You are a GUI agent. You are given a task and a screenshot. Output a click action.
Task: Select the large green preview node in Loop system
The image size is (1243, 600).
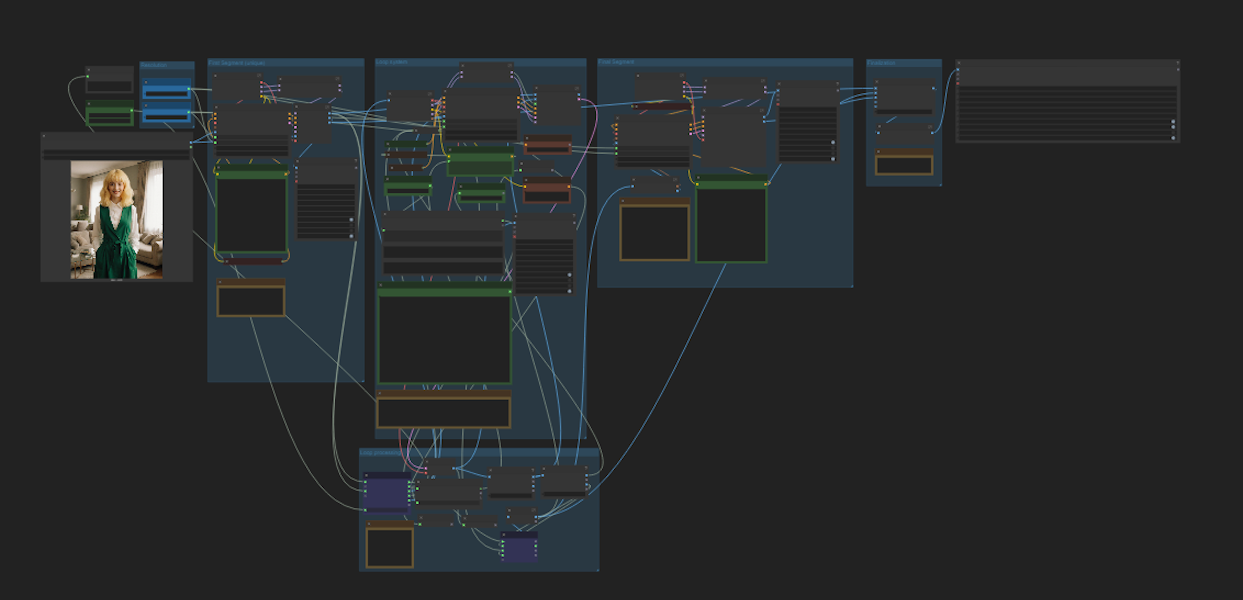click(x=444, y=338)
